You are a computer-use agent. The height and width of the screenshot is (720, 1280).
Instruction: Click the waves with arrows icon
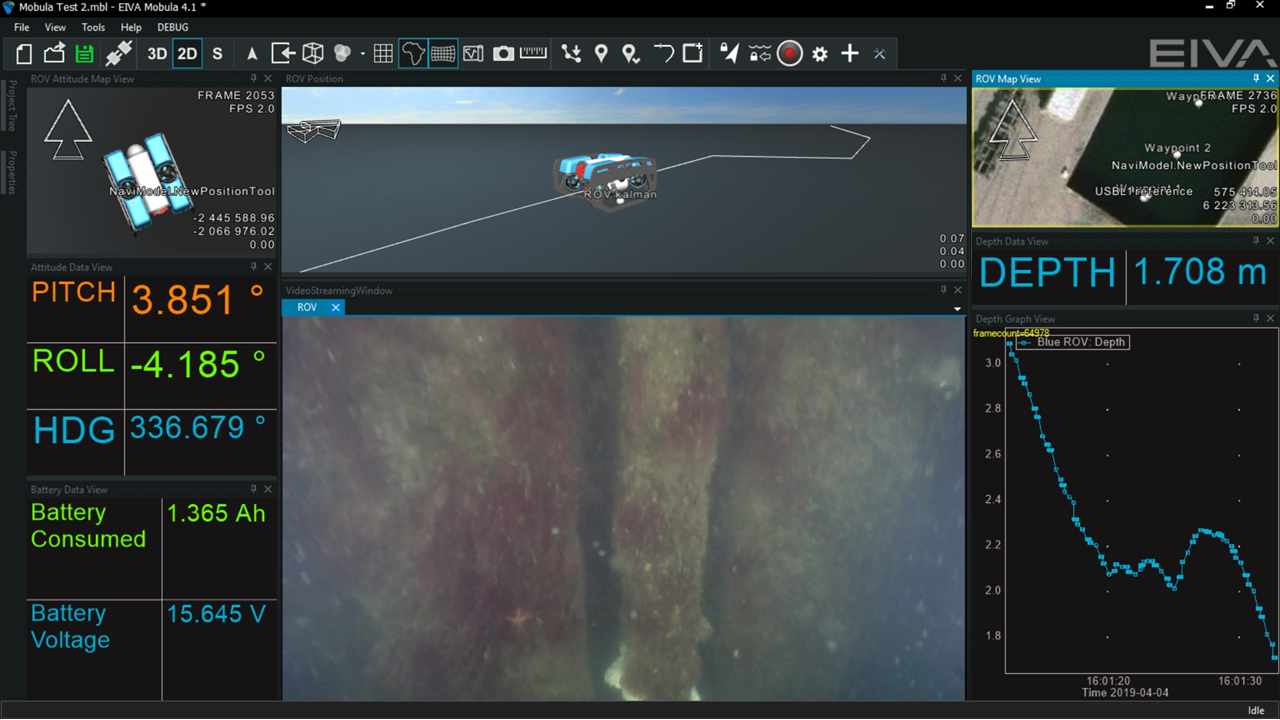click(759, 54)
